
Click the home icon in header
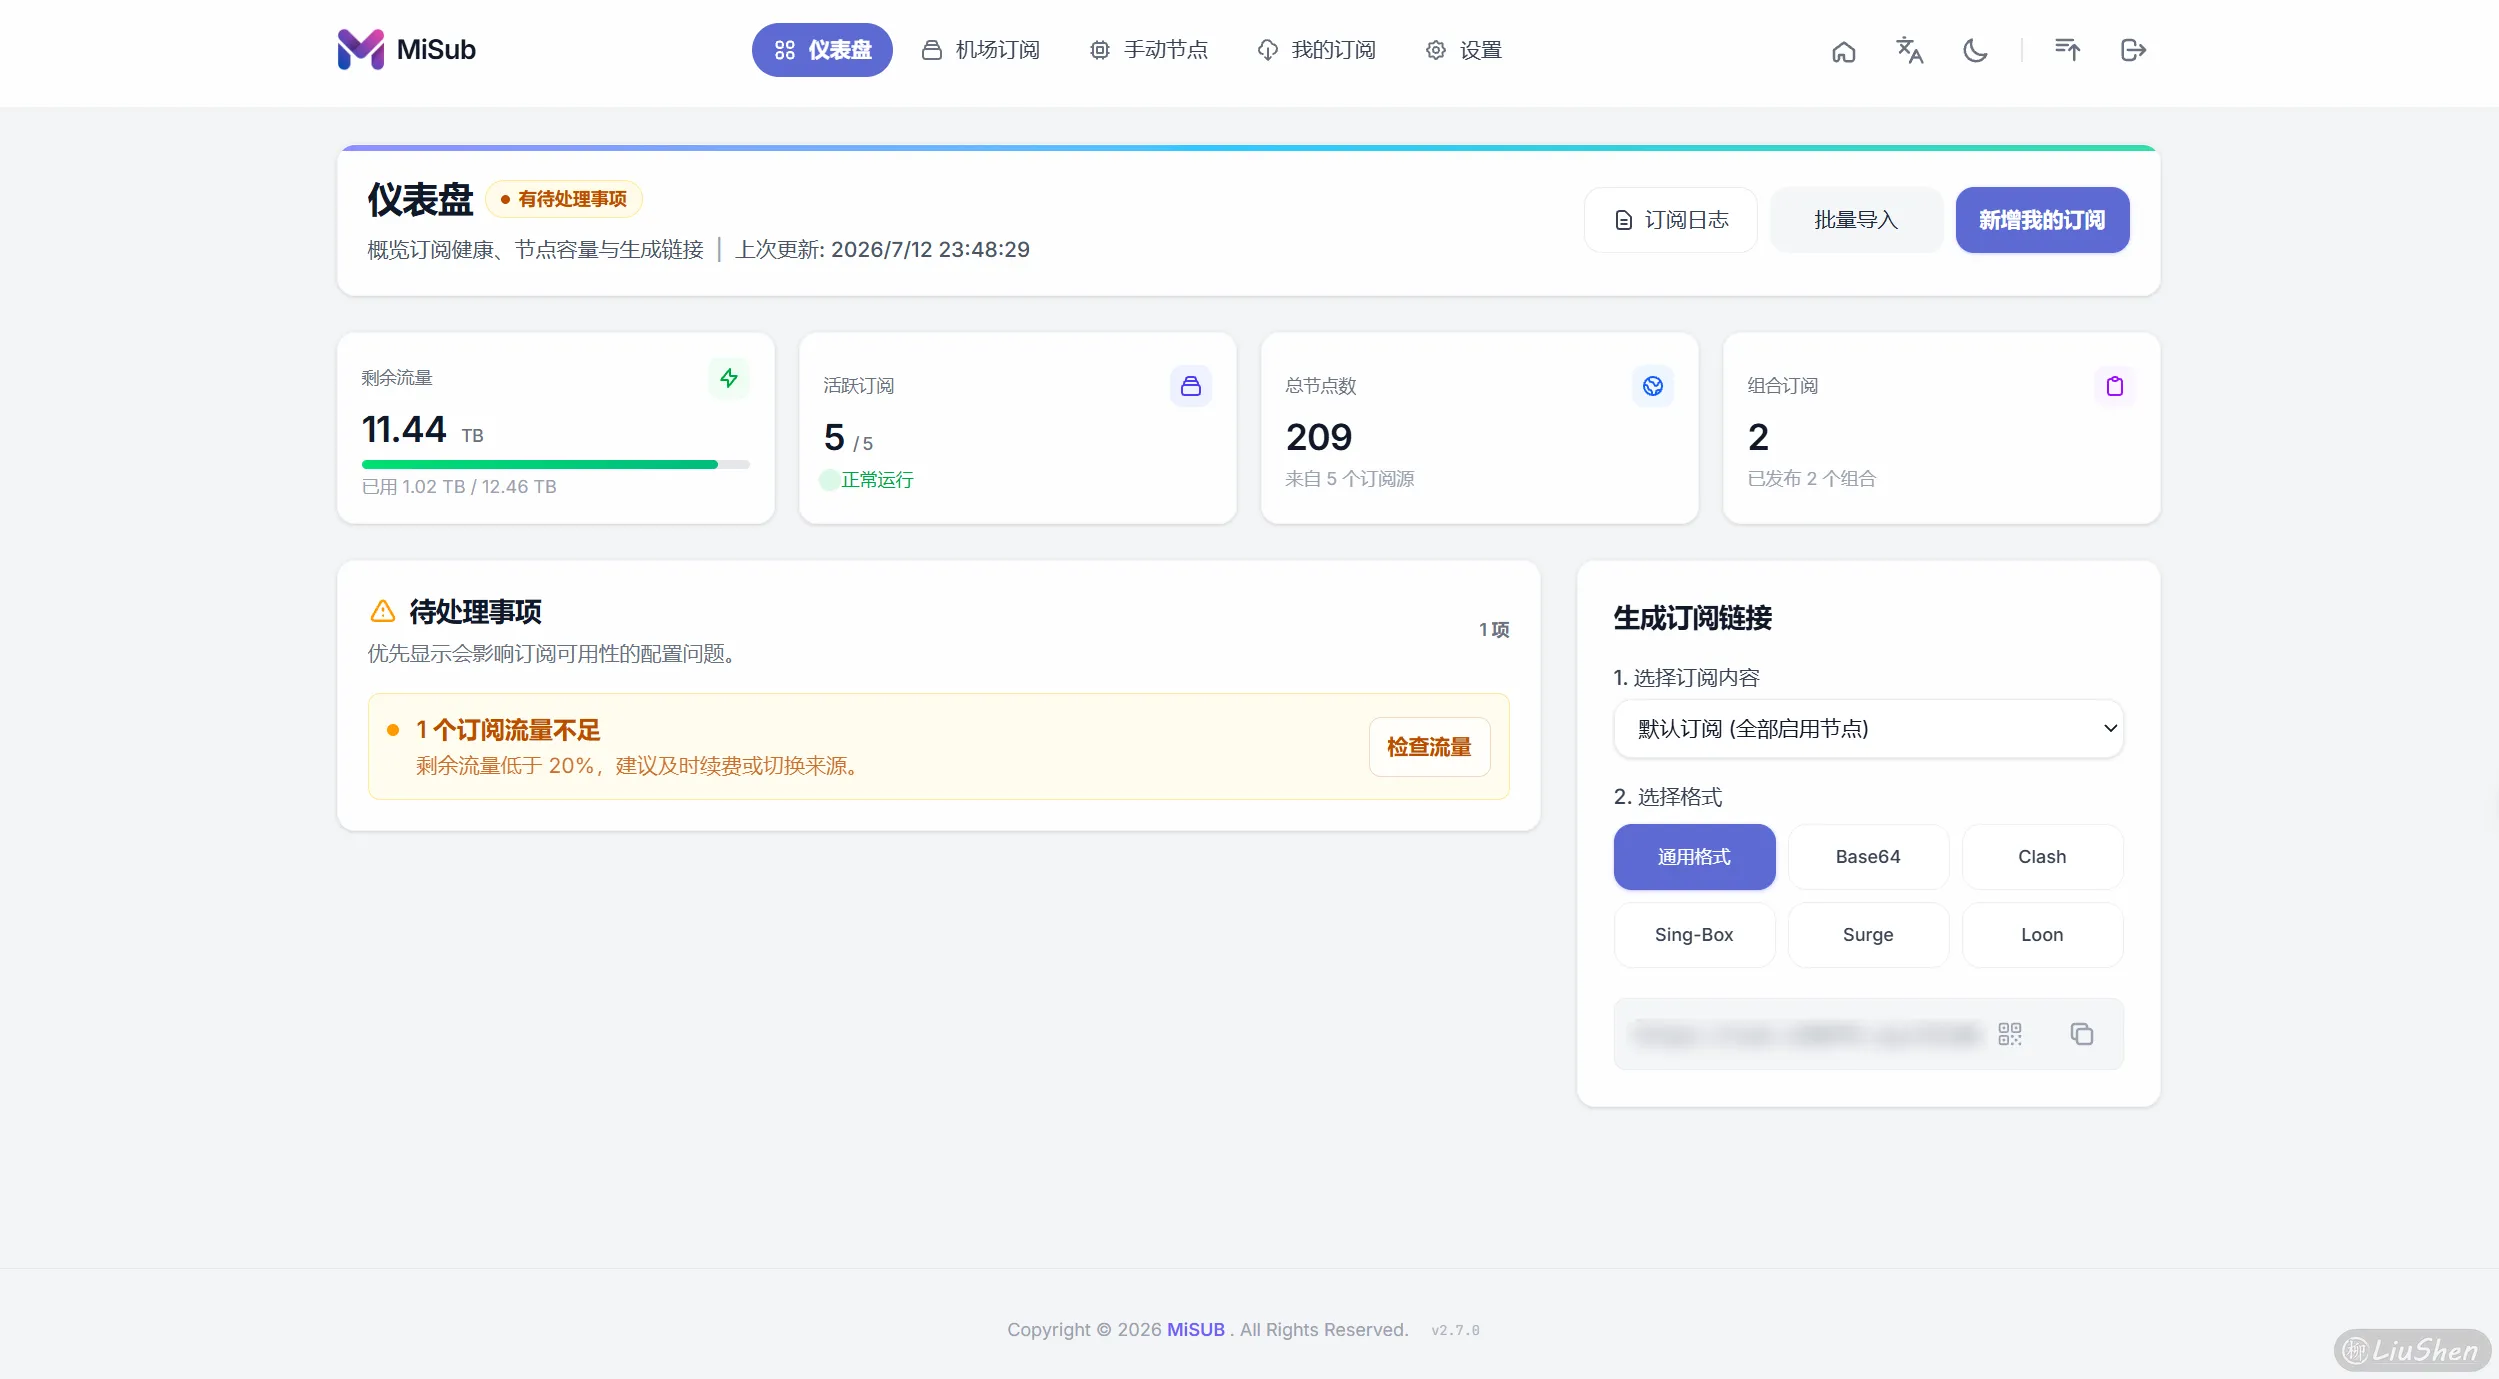click(x=1843, y=51)
